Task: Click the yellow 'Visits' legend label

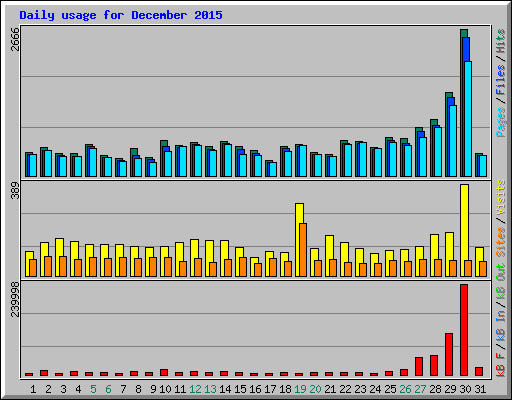Action: click(501, 197)
